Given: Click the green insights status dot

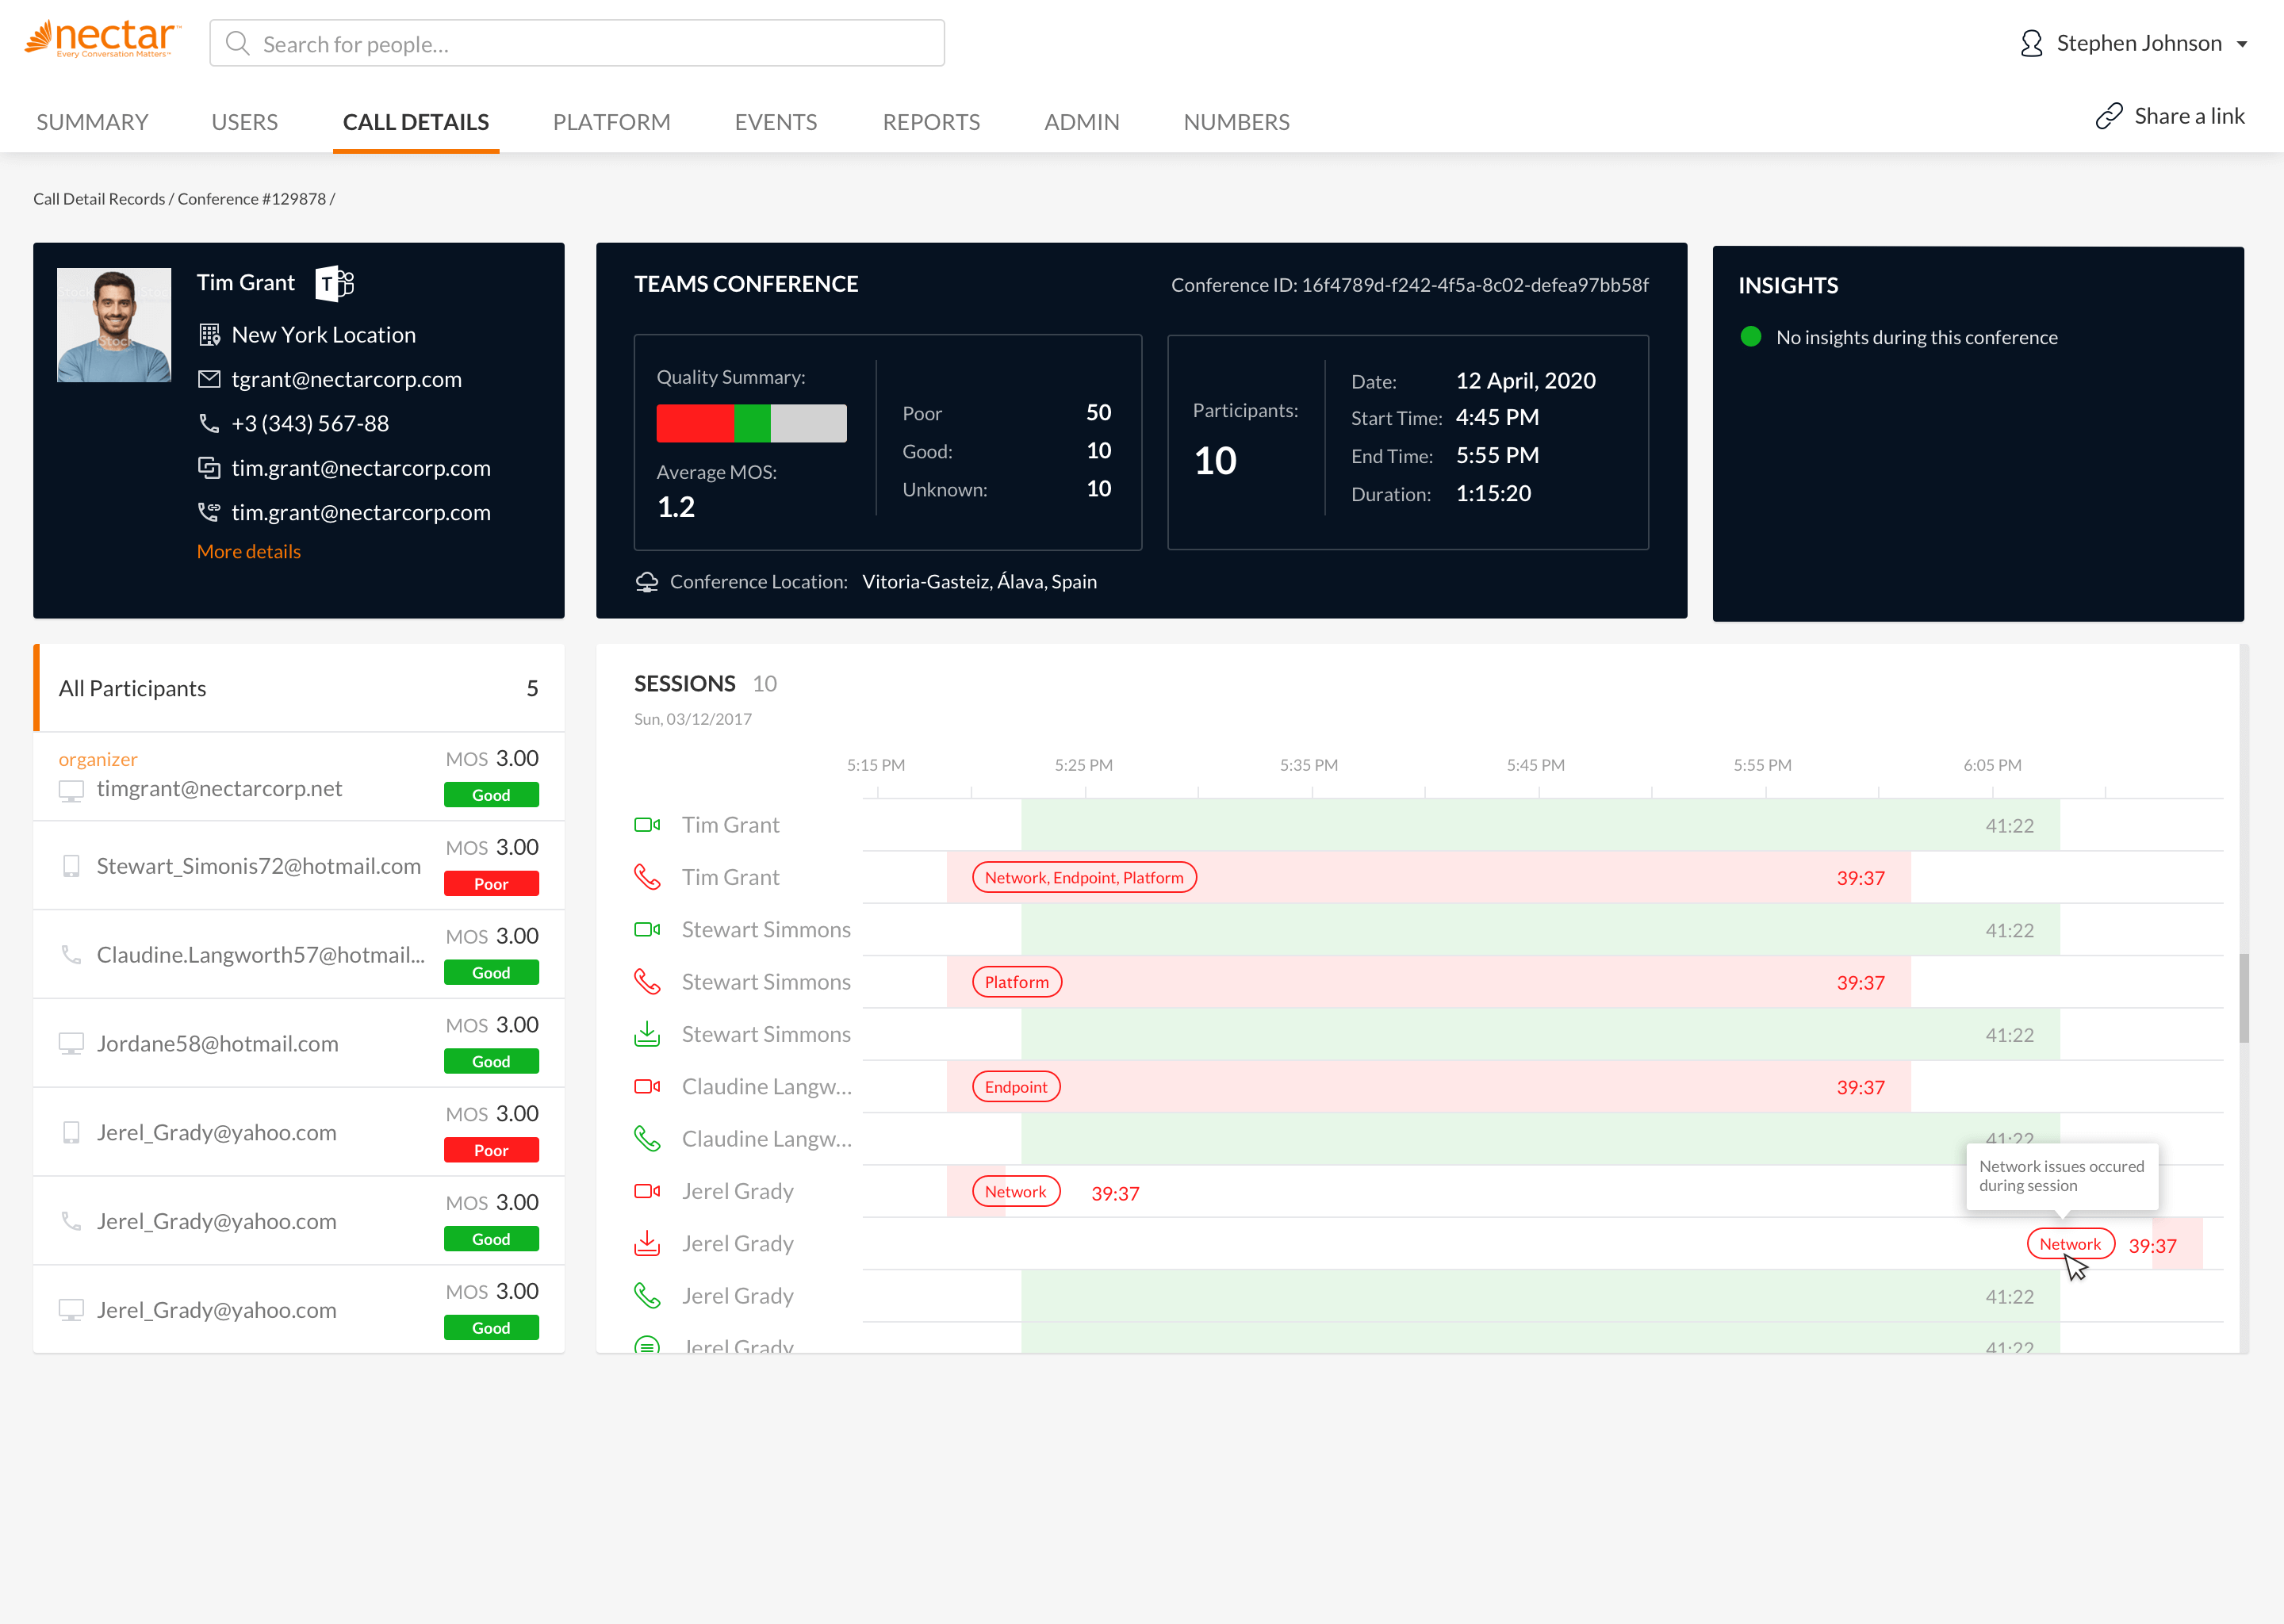Looking at the screenshot, I should [x=1750, y=337].
